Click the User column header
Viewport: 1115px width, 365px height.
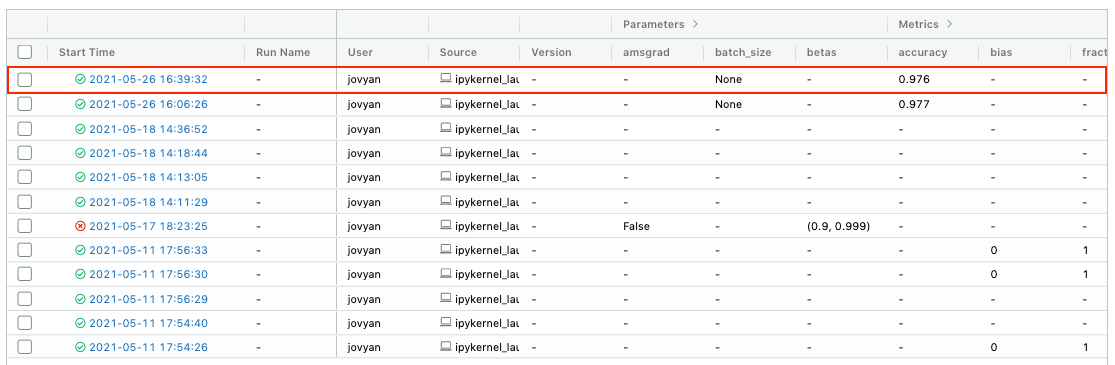(x=361, y=52)
